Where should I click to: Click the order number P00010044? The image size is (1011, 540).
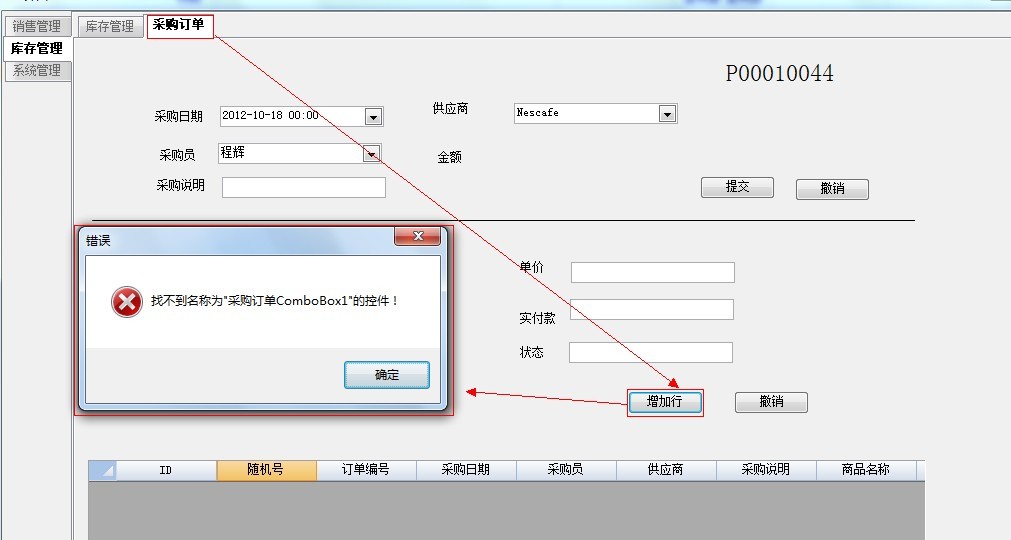tap(780, 73)
